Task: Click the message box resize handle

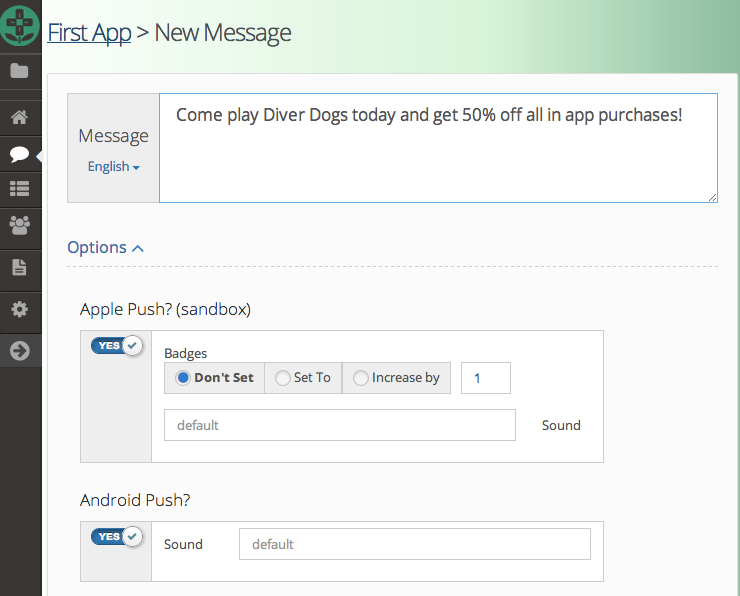Action: tap(713, 198)
